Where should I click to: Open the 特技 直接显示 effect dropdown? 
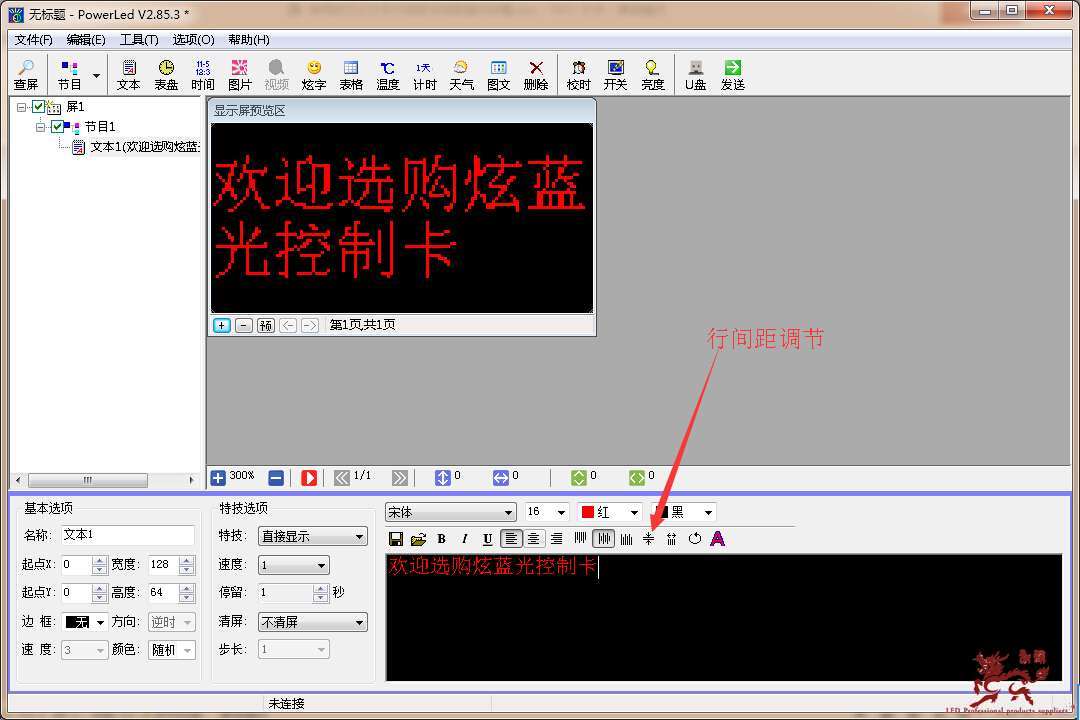click(x=313, y=536)
